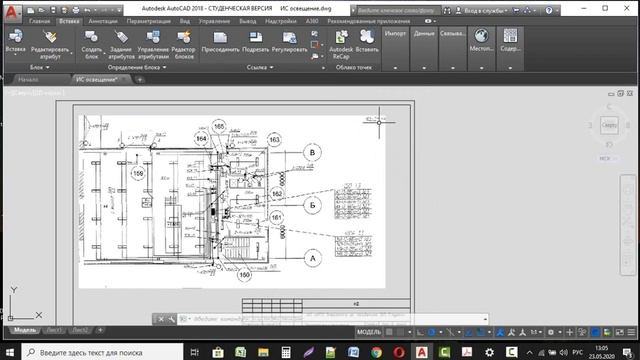Add new layout with plus button
The image size is (640, 360).
100,330
